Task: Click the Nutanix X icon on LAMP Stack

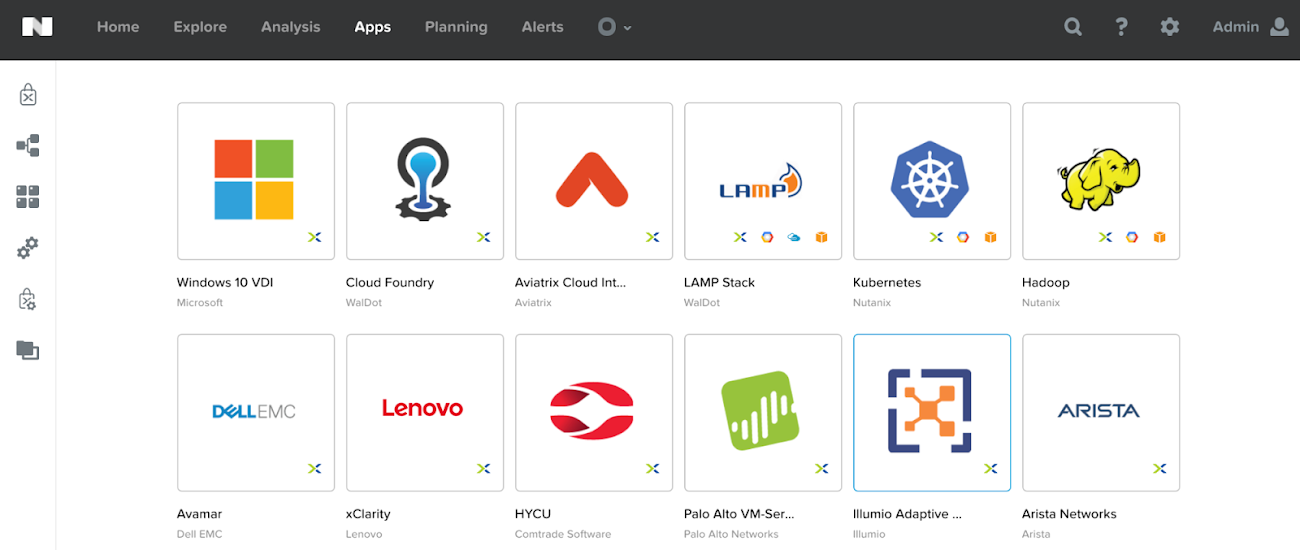Action: click(x=740, y=237)
